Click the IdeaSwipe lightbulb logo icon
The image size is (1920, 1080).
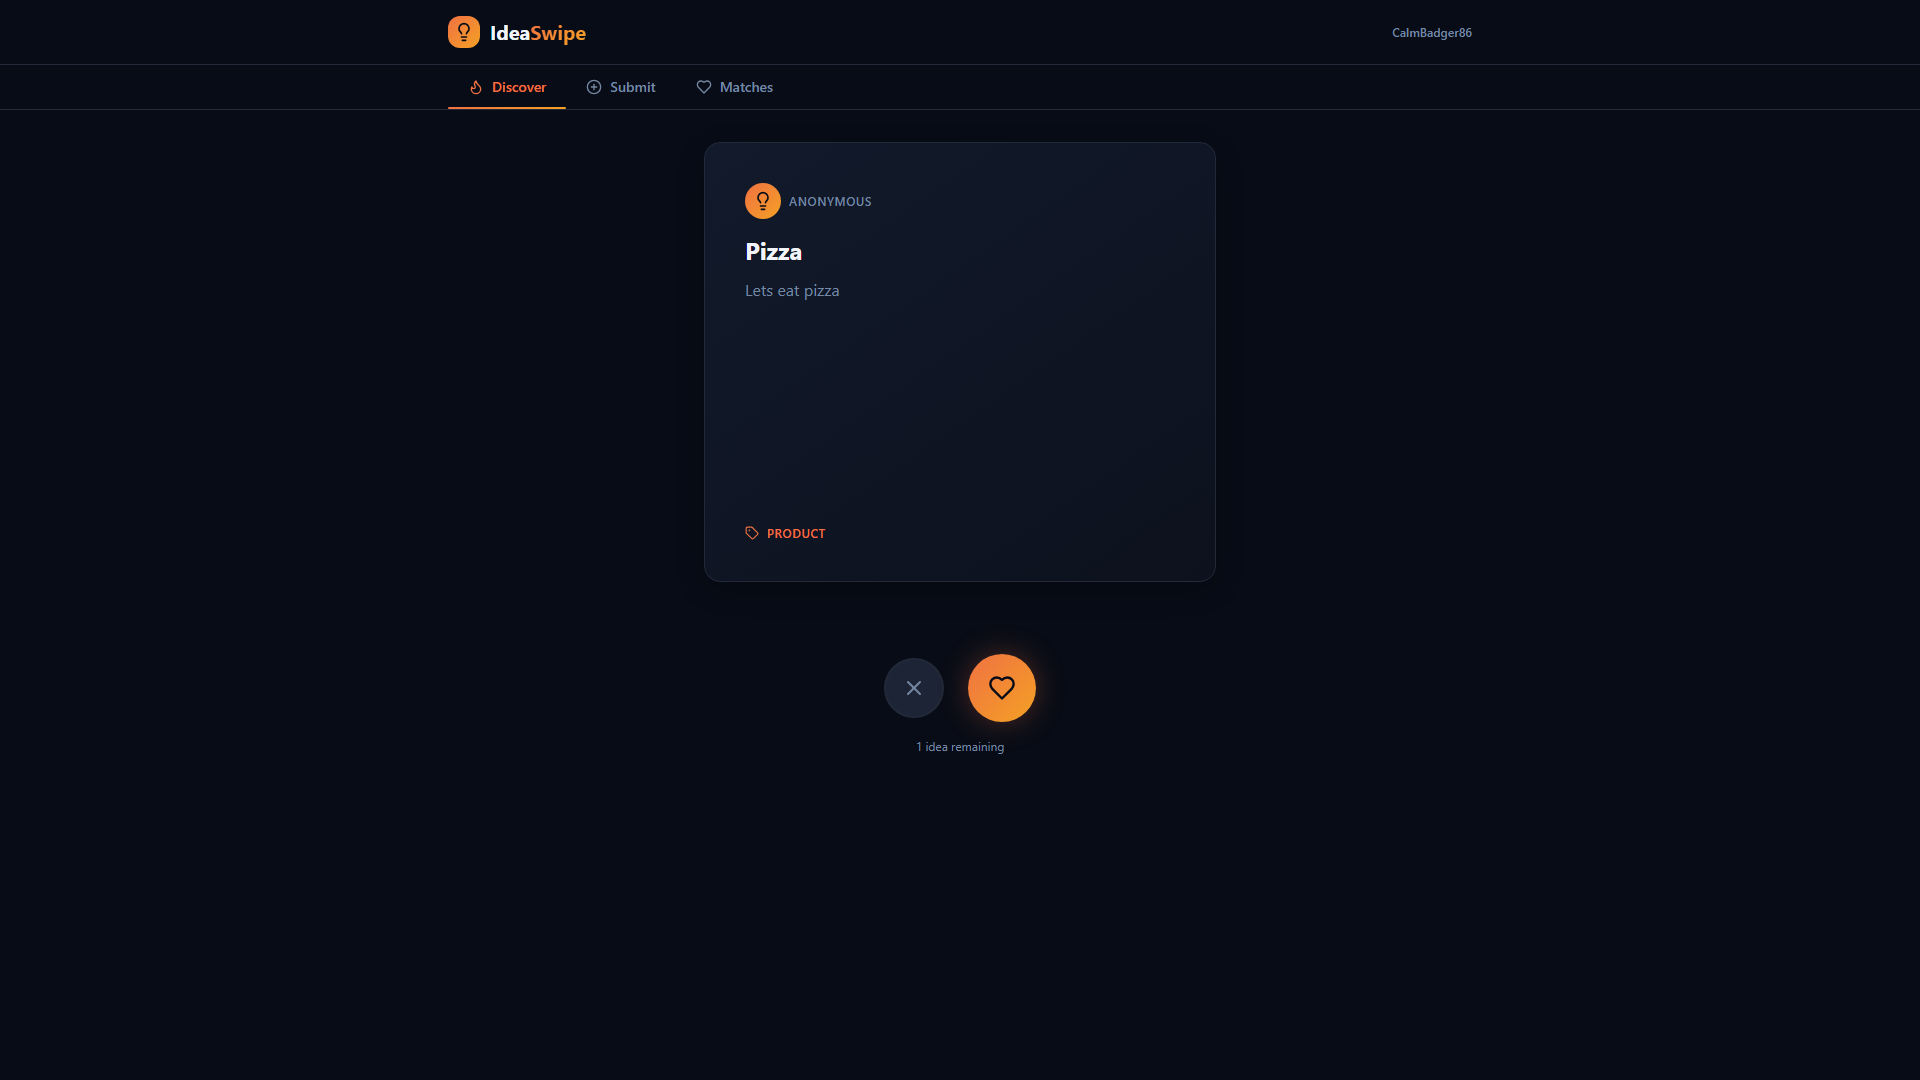click(464, 32)
